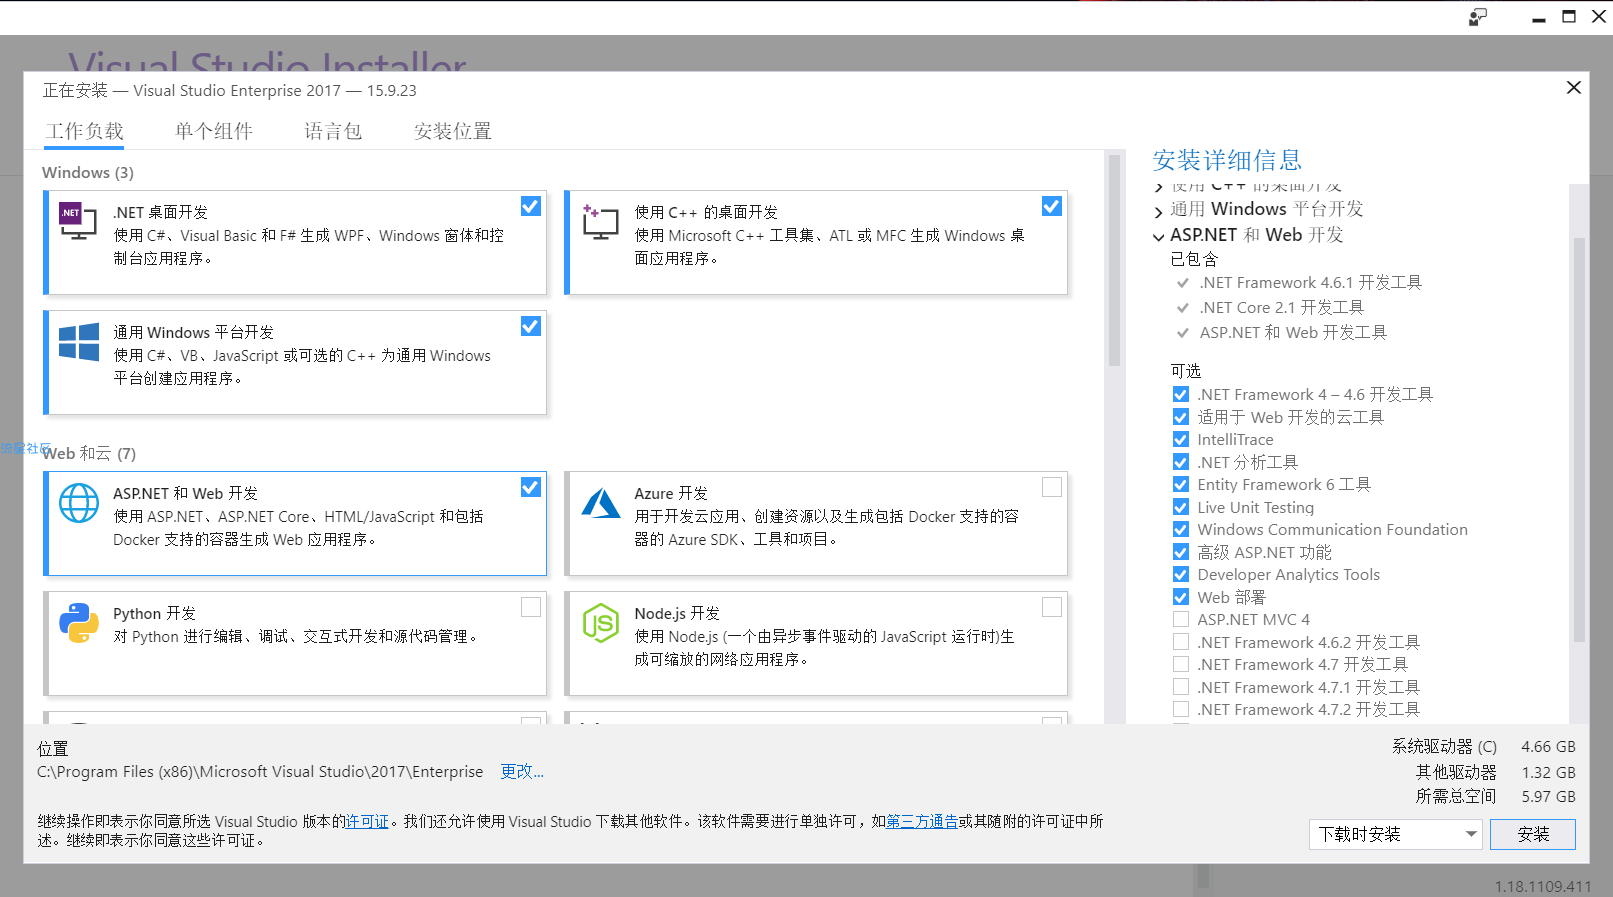Switch to the 语言包 tab
1613x897 pixels.
pyautogui.click(x=333, y=131)
